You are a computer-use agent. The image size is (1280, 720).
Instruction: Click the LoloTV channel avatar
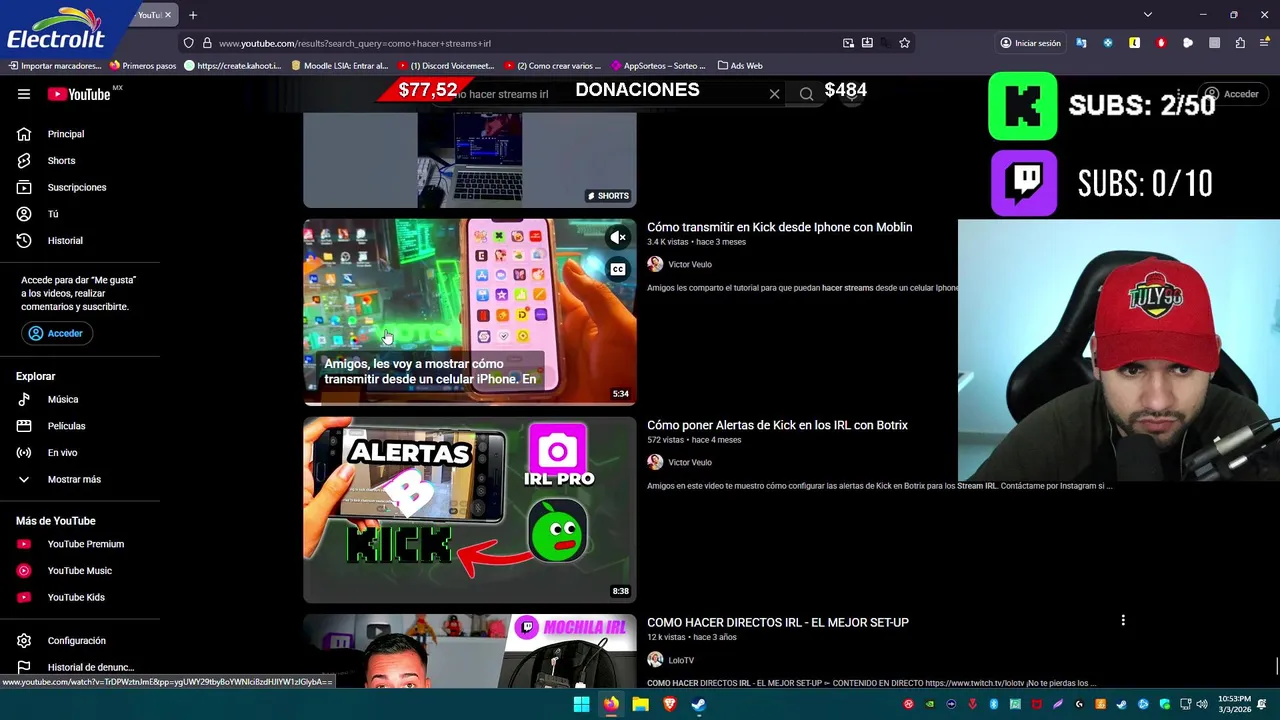point(655,660)
